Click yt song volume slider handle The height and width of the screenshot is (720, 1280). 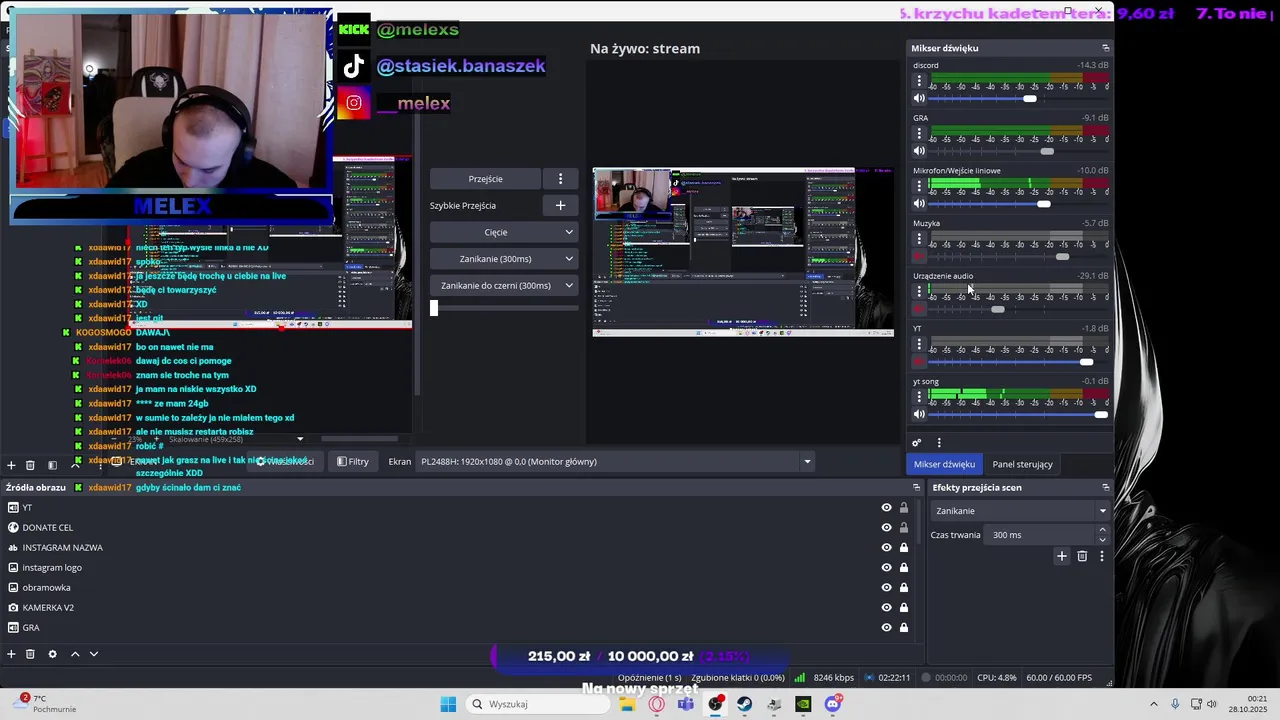point(1101,414)
